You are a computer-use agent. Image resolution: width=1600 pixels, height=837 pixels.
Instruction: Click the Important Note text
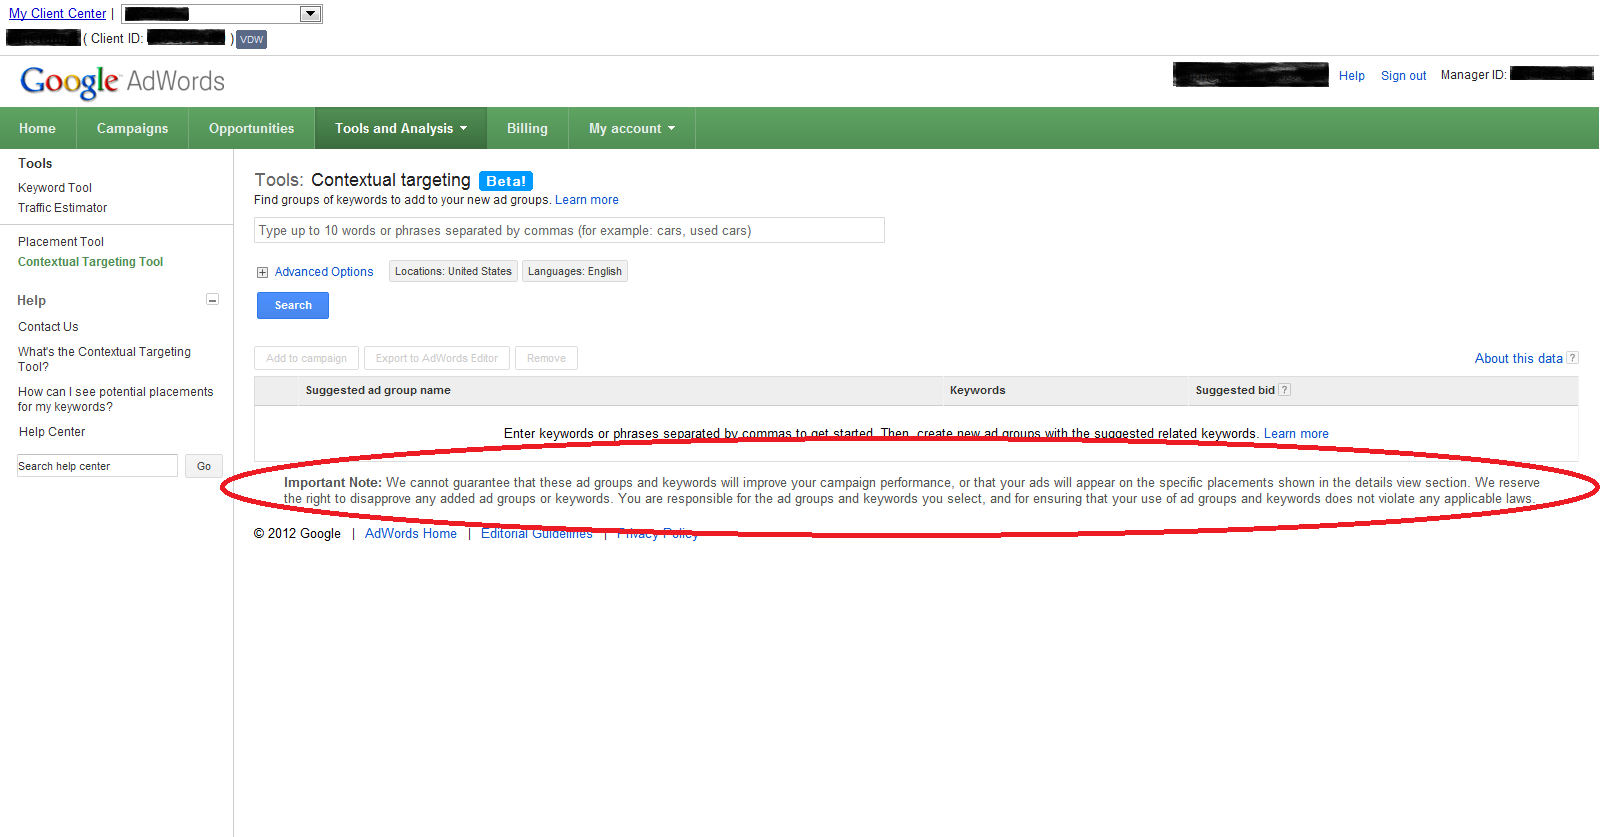coord(912,491)
